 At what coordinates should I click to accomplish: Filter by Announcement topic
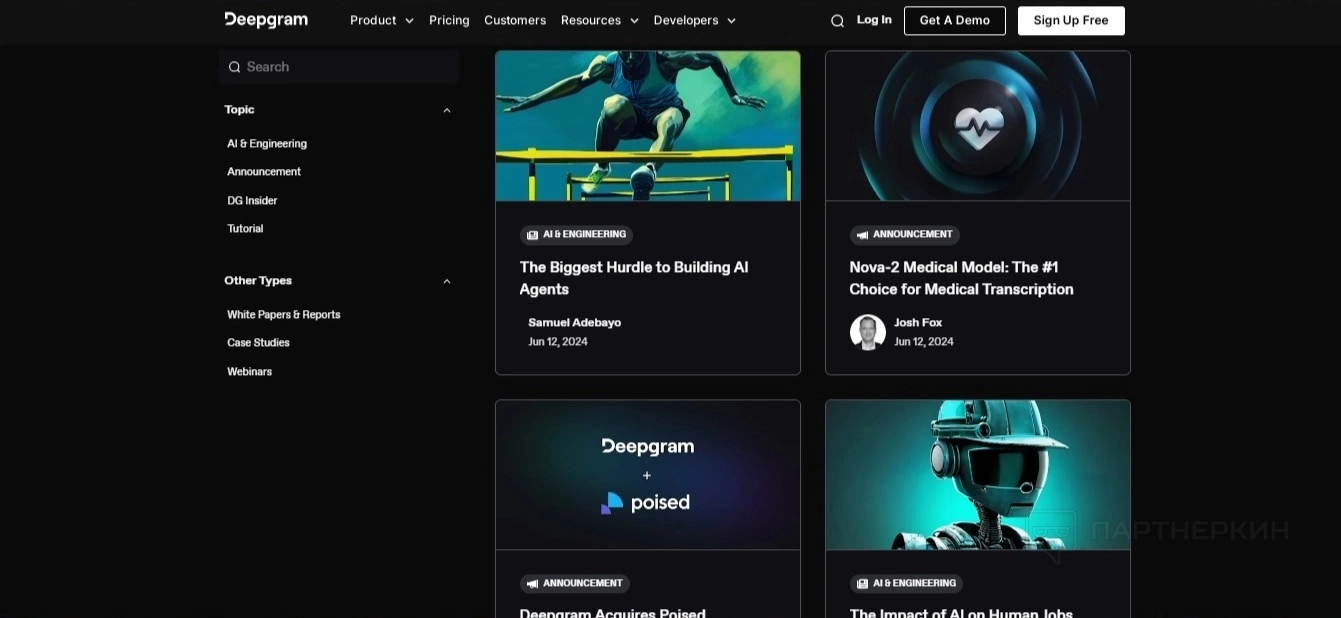(x=264, y=172)
